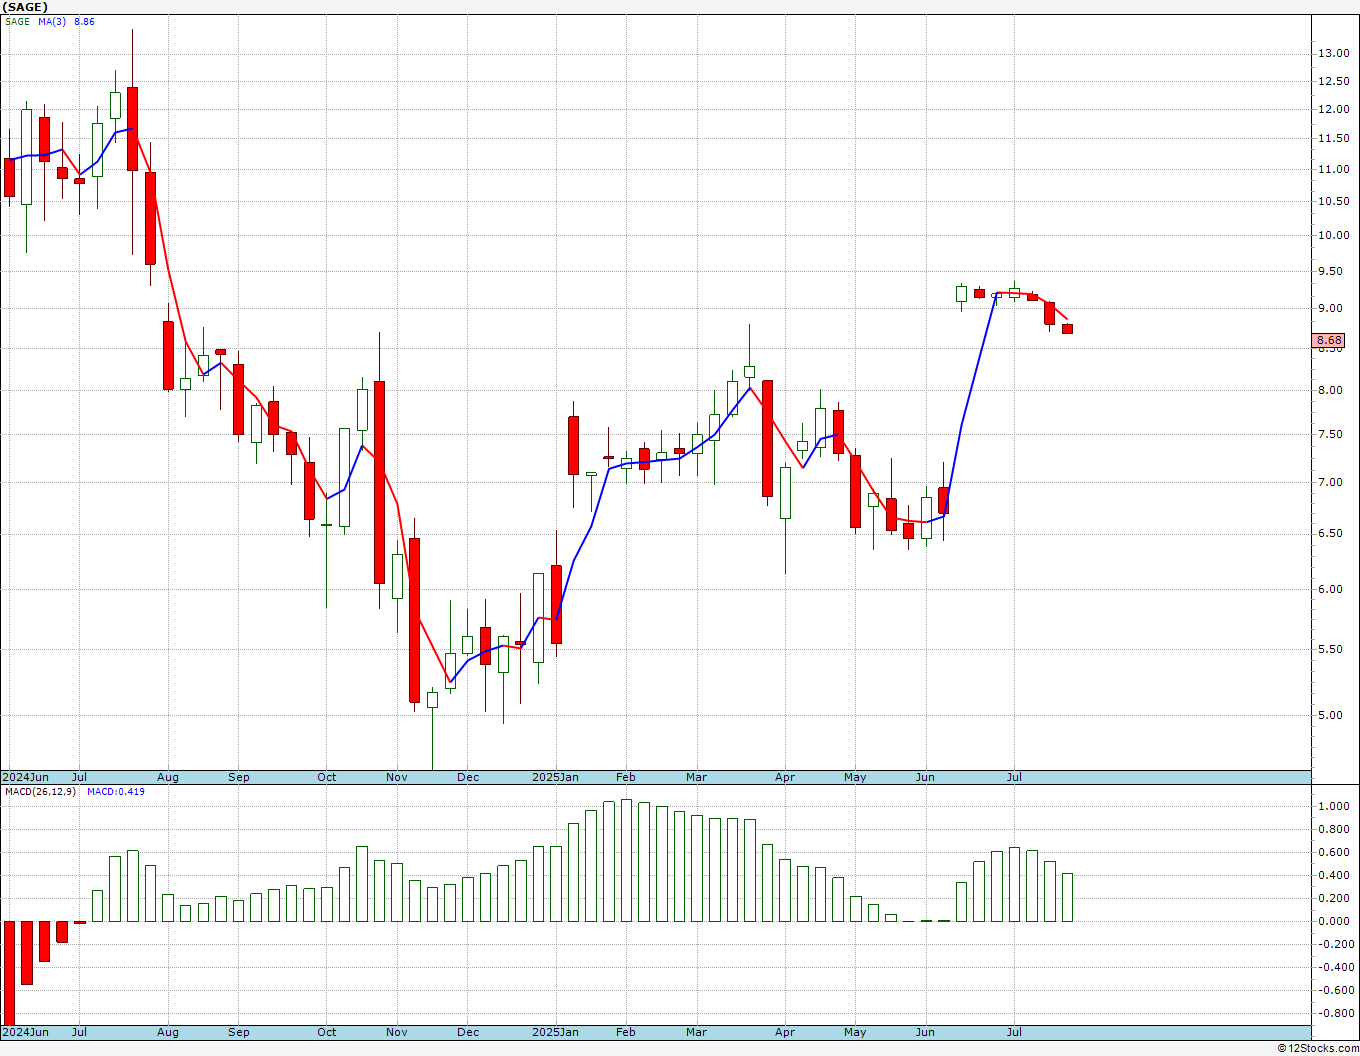This screenshot has width=1360, height=1056.
Task: Click the 6.00 price axis label
Action: [x=1330, y=589]
